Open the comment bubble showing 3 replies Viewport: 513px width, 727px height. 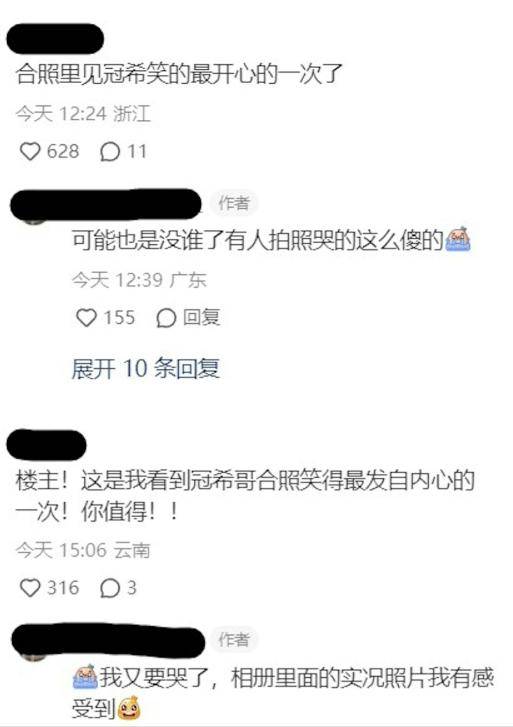(110, 588)
